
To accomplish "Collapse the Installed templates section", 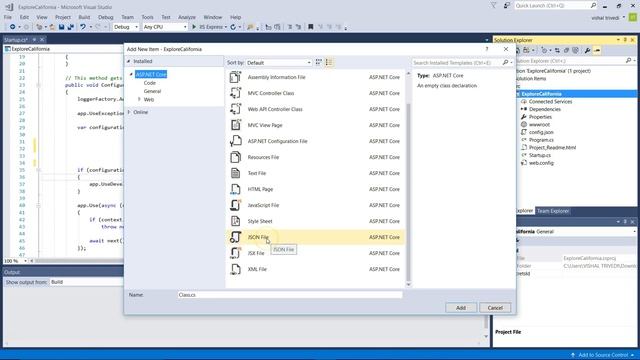I will [129, 61].
